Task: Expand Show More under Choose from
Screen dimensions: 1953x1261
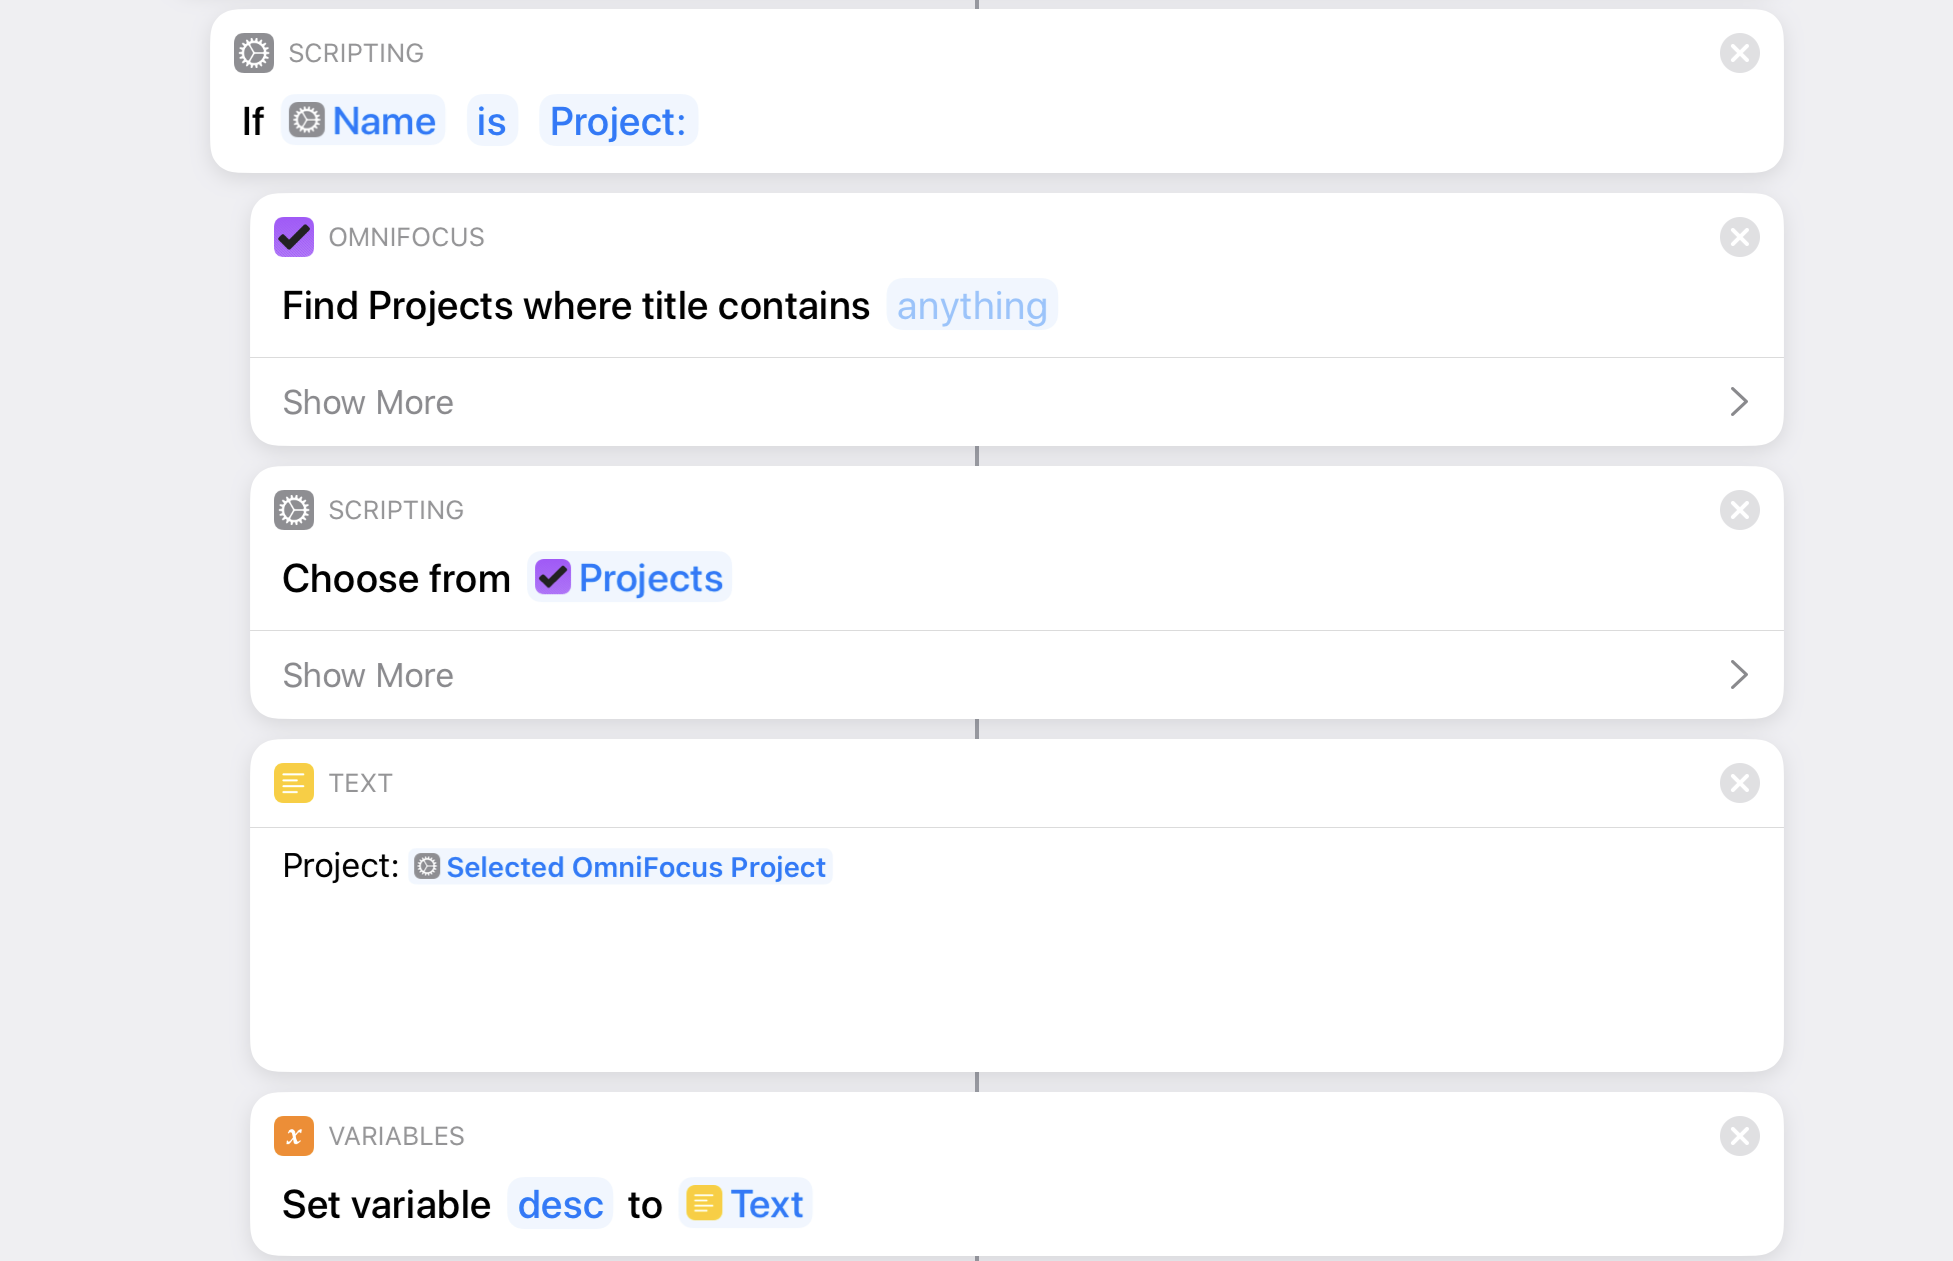Action: (x=1017, y=675)
